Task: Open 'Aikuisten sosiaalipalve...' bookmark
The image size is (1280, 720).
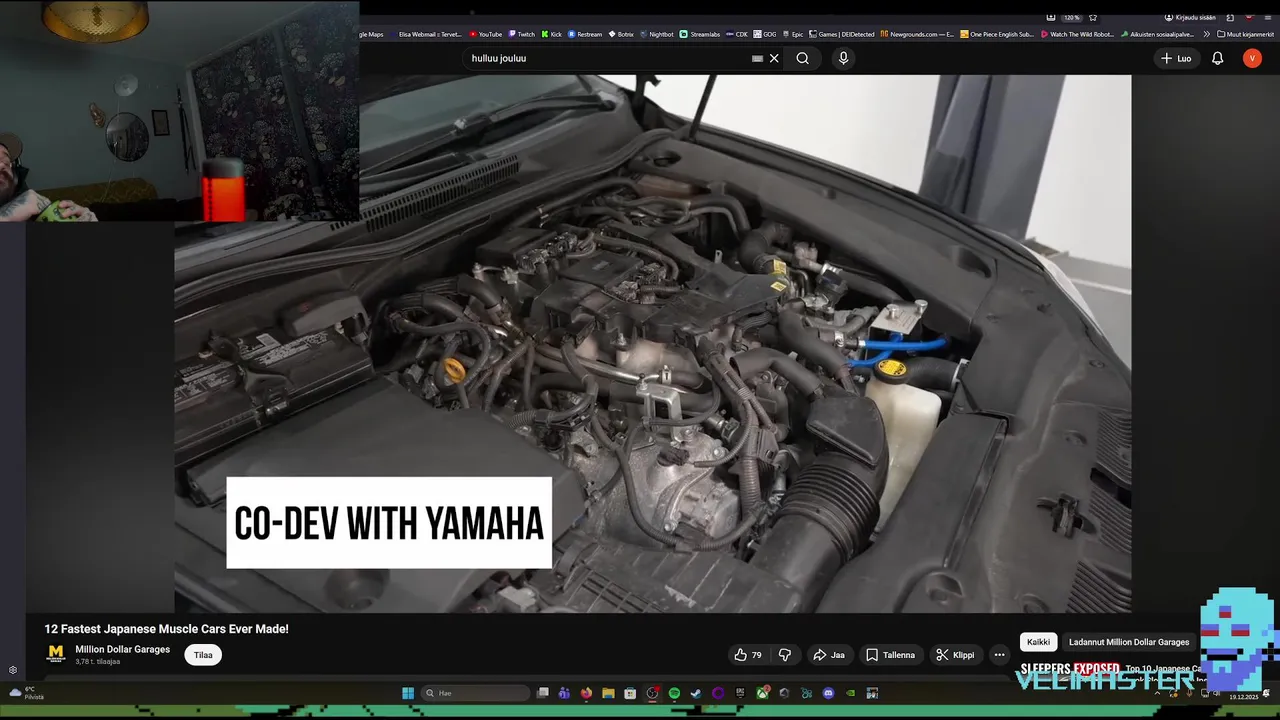Action: click(x=1157, y=34)
